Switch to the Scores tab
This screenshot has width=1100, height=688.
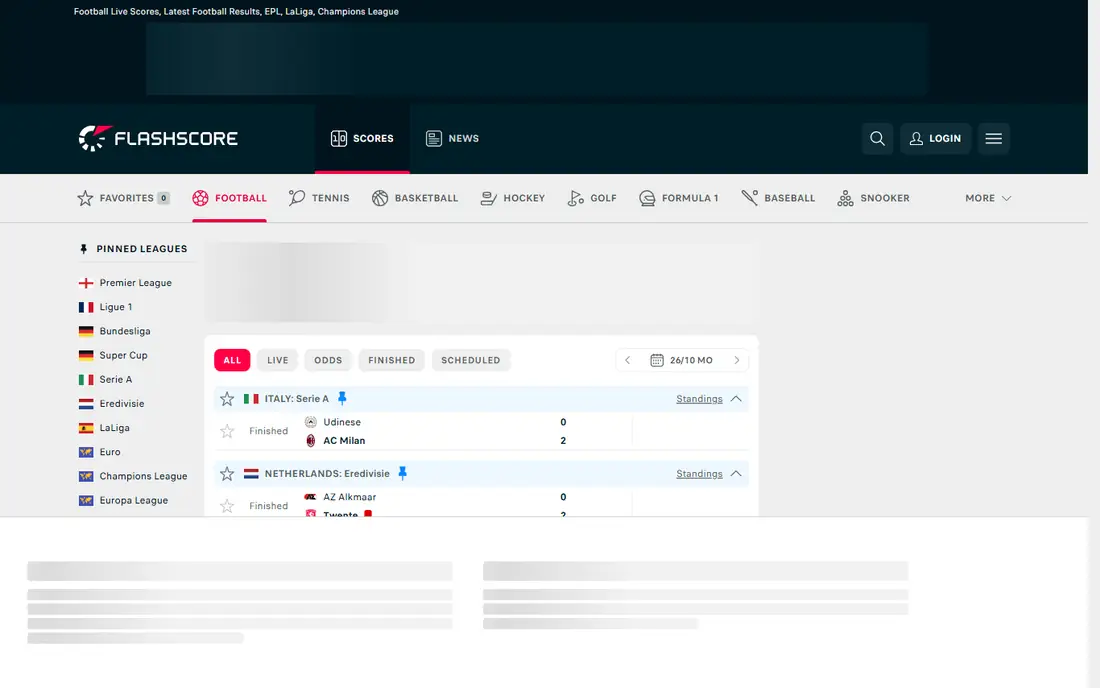click(362, 138)
